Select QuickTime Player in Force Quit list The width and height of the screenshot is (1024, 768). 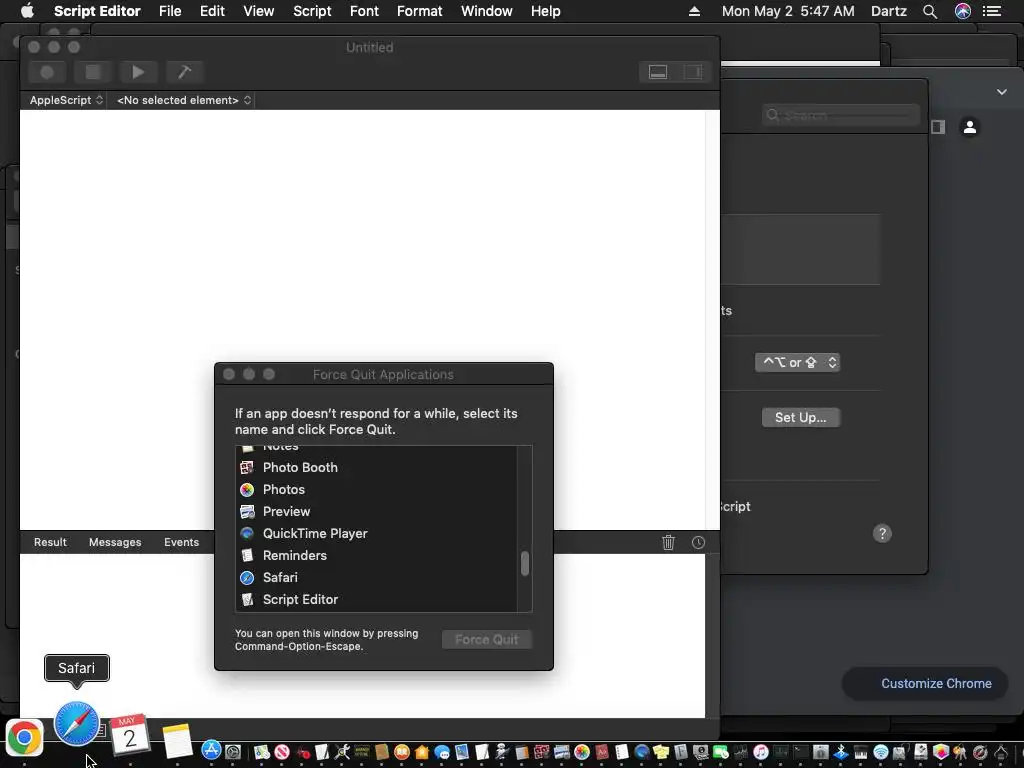pos(376,534)
